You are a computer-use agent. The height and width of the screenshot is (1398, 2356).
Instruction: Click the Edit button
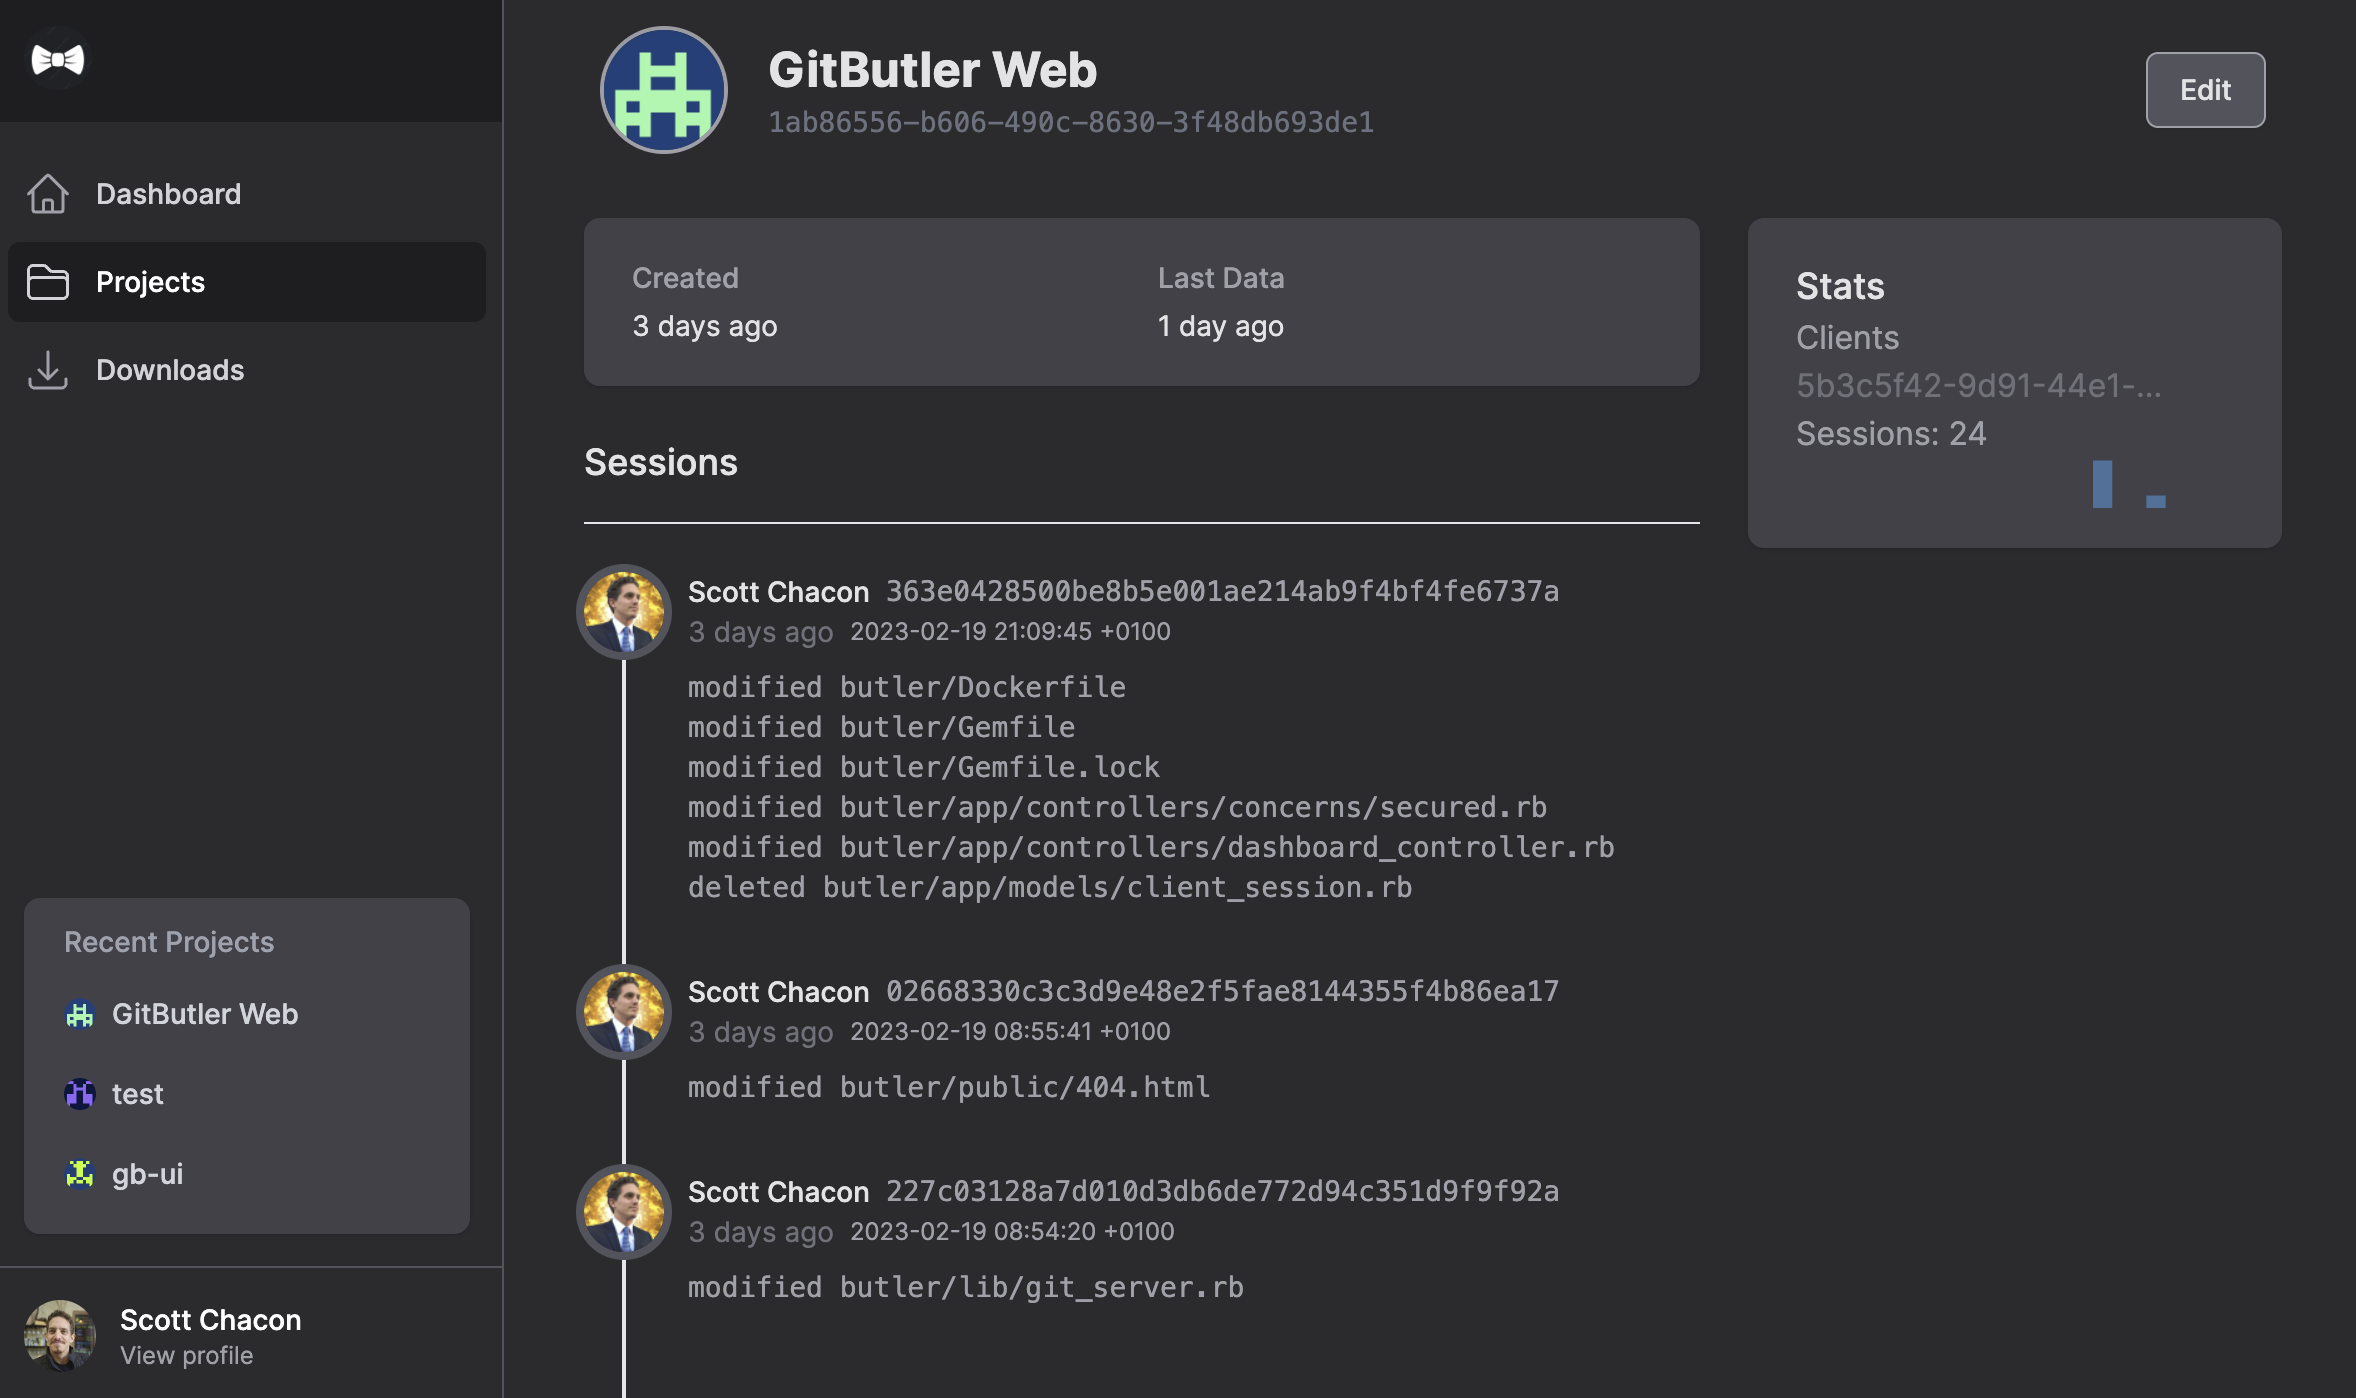click(2205, 90)
